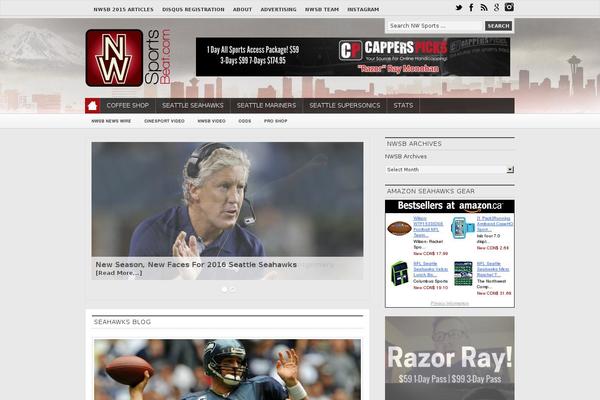Open the NWSB Team menu item
600x400 pixels.
[322, 10]
